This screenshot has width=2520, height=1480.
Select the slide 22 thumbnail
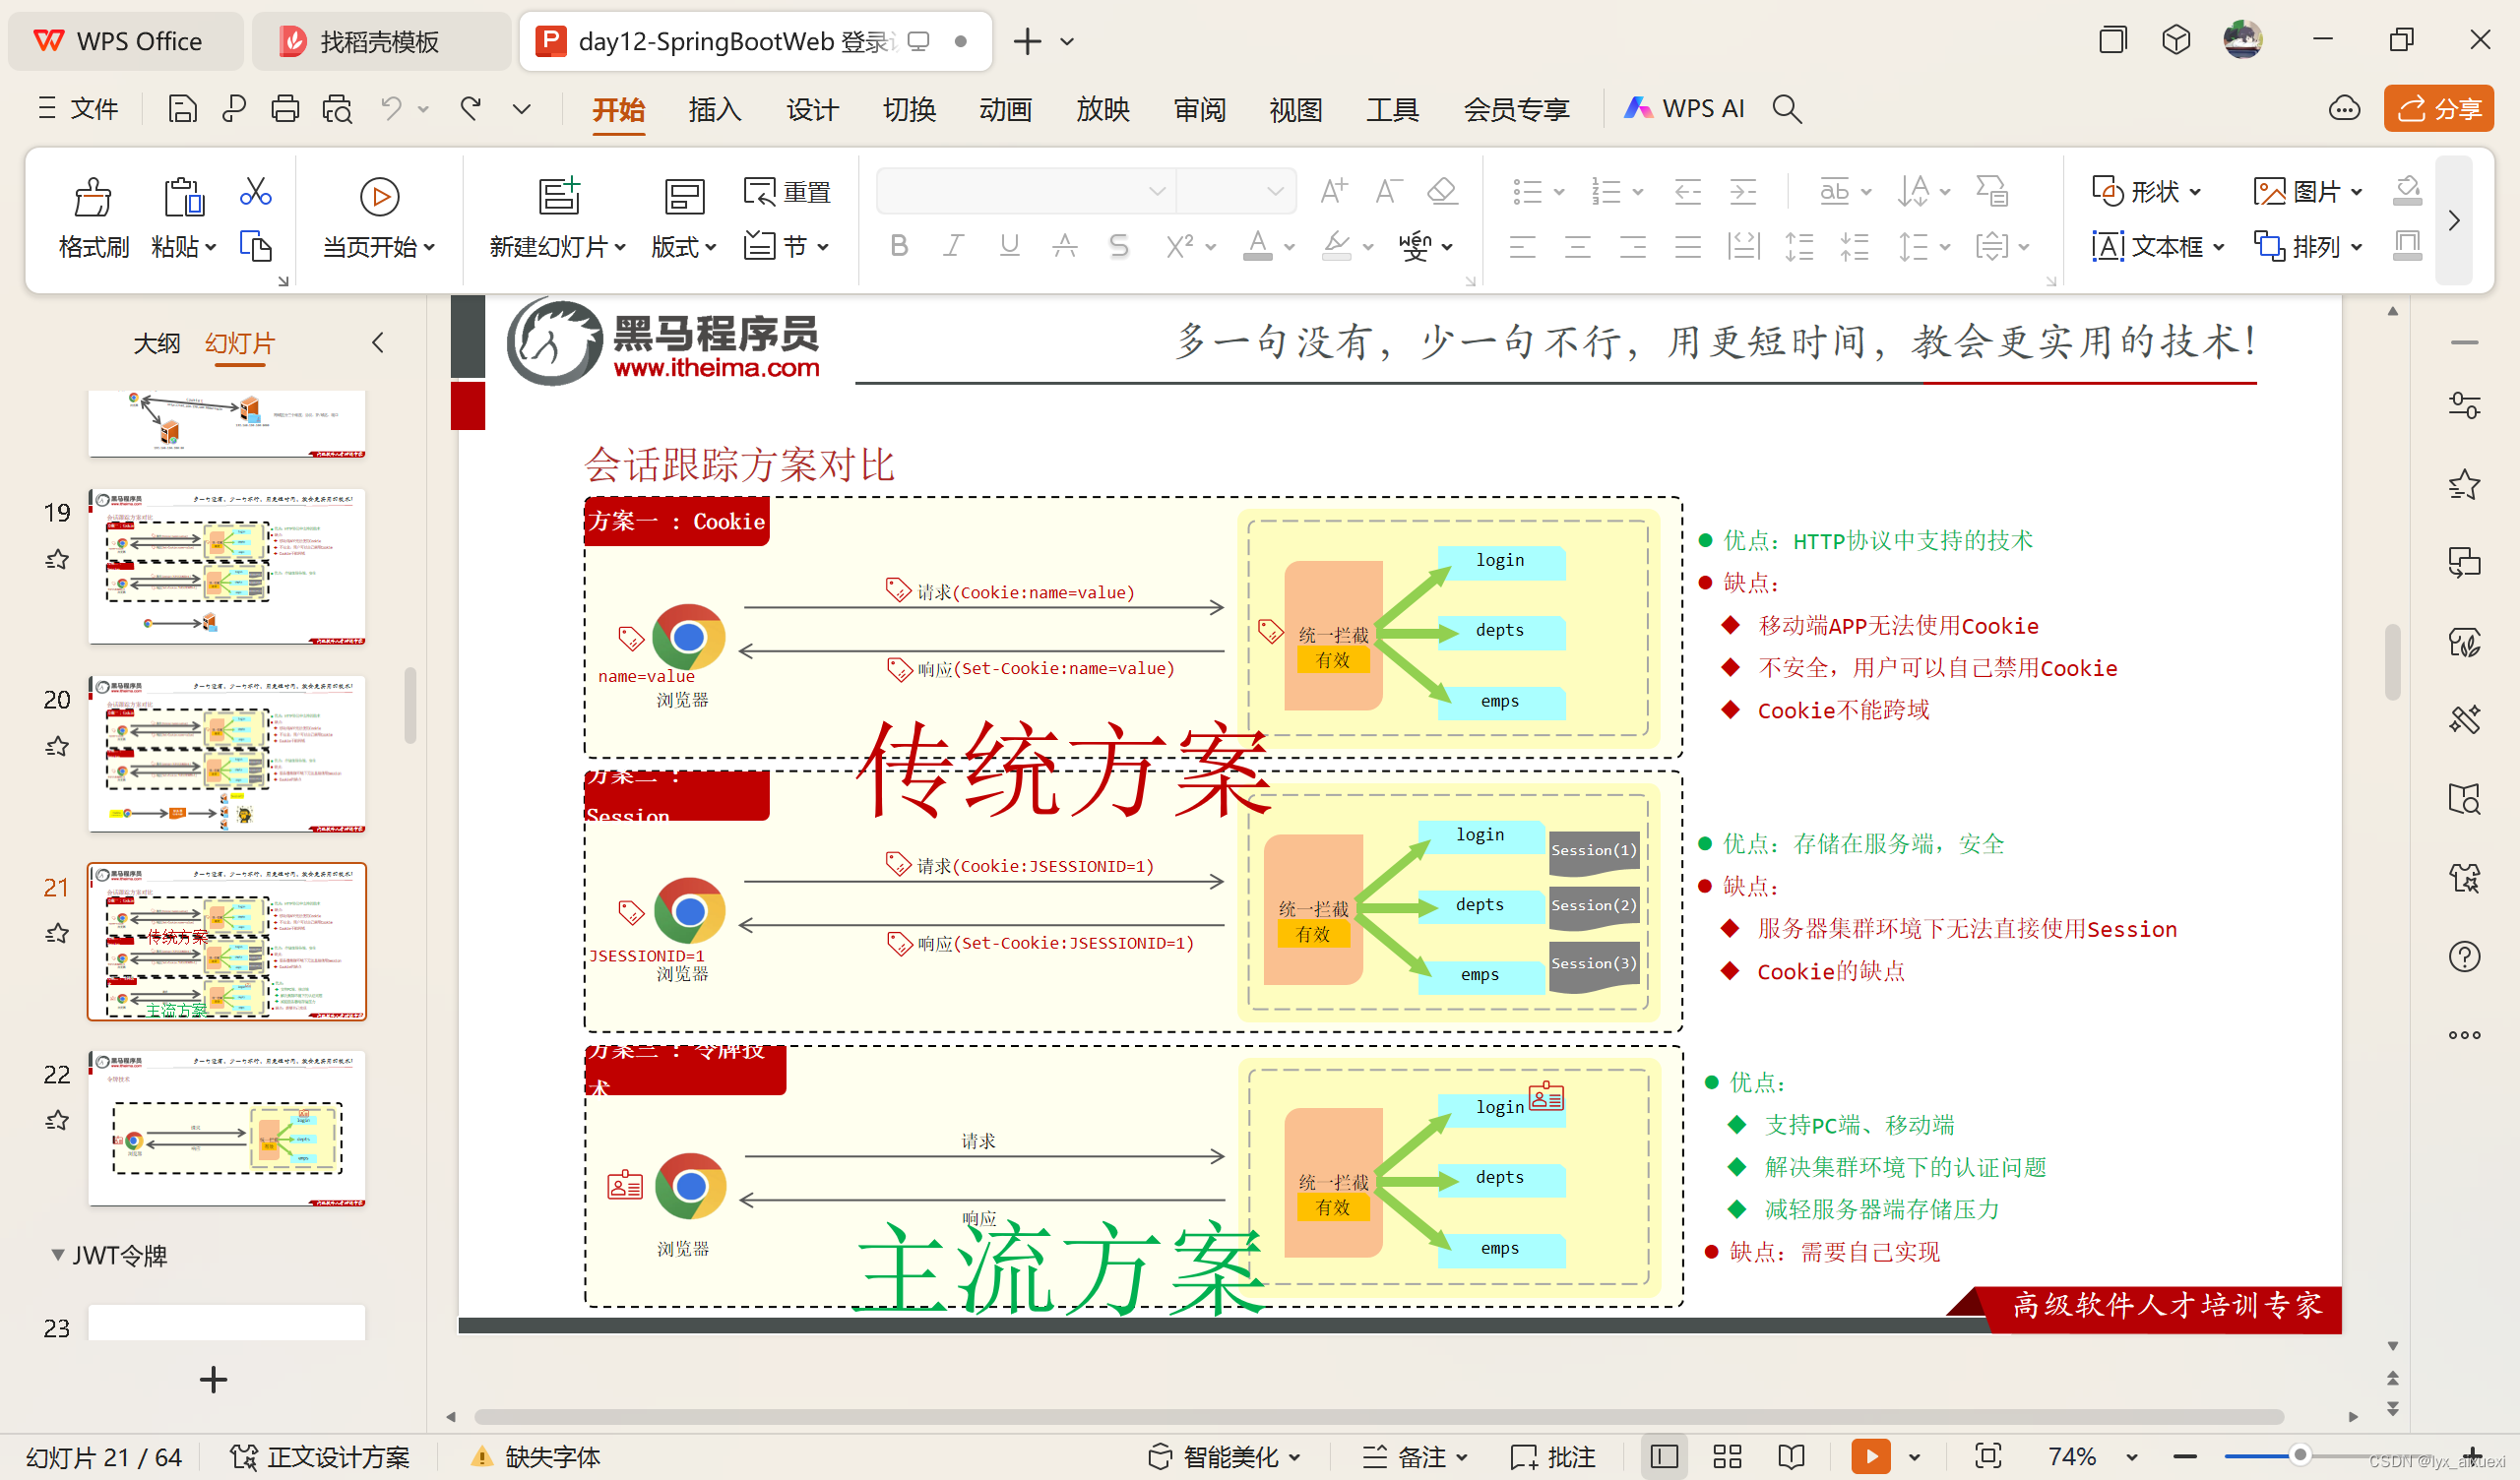tap(227, 1127)
